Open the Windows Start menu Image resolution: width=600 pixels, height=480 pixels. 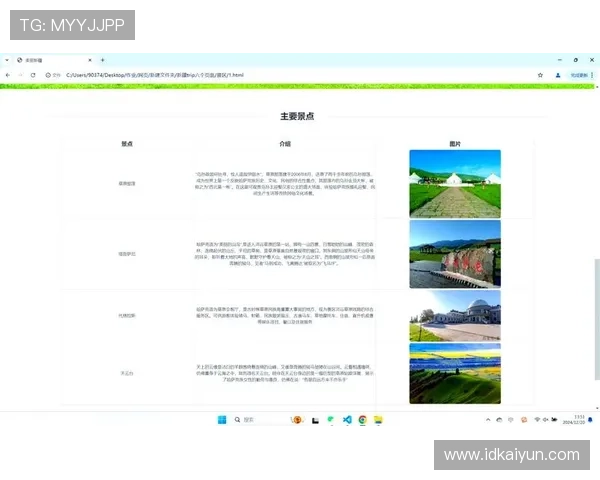222,420
